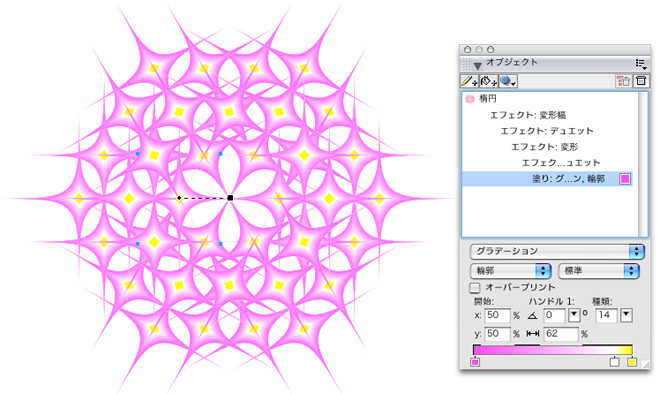Click the オブジェクト panel title

[x=512, y=63]
